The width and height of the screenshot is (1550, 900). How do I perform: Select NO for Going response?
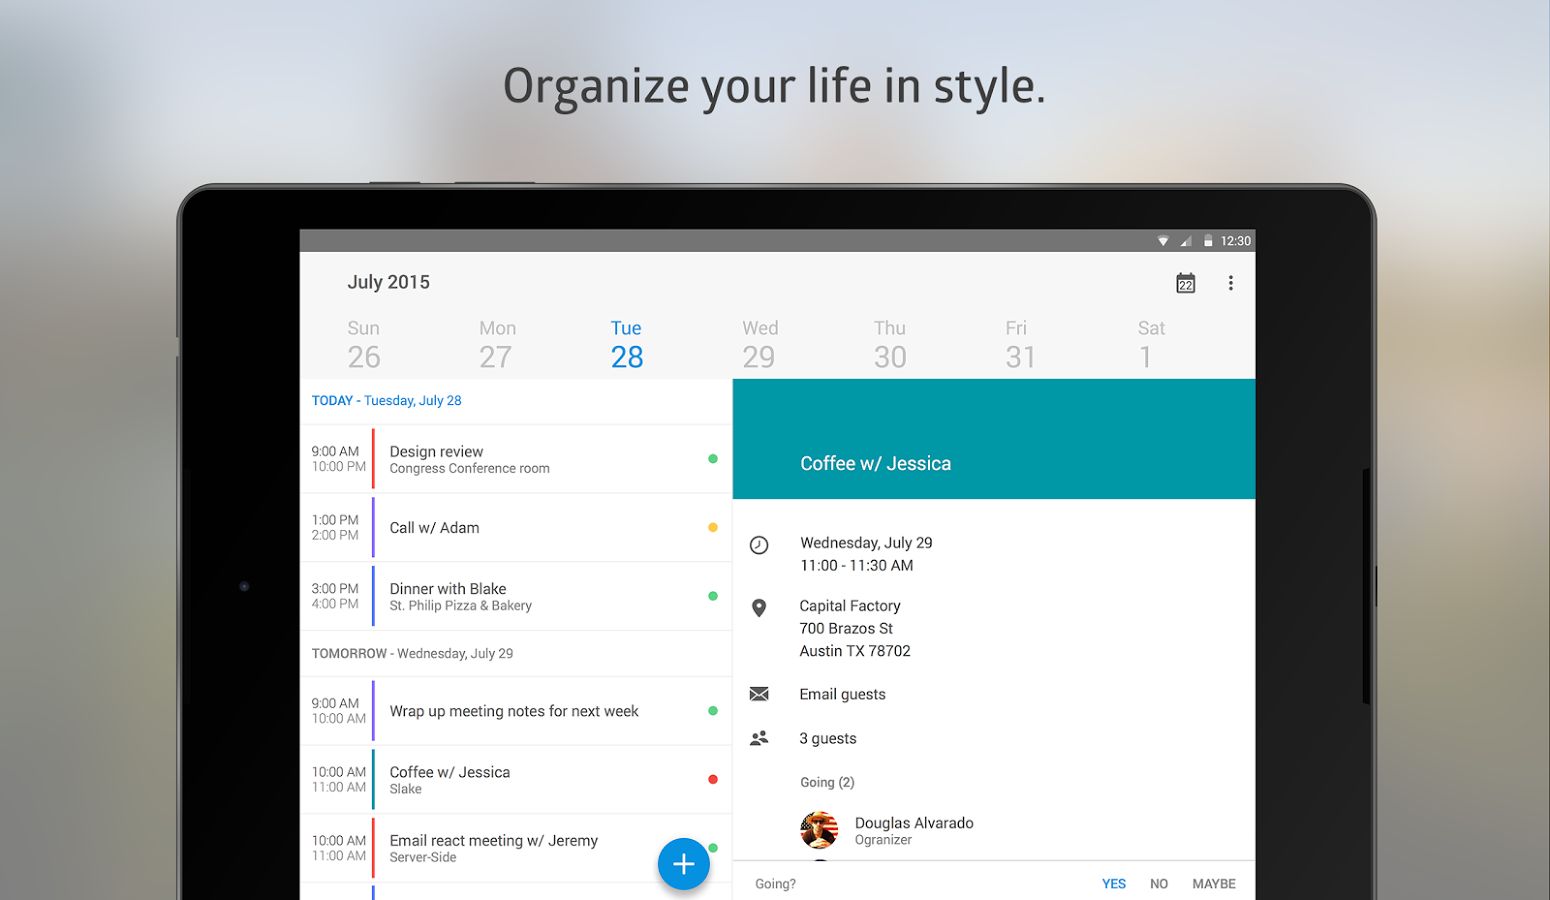(x=1158, y=884)
